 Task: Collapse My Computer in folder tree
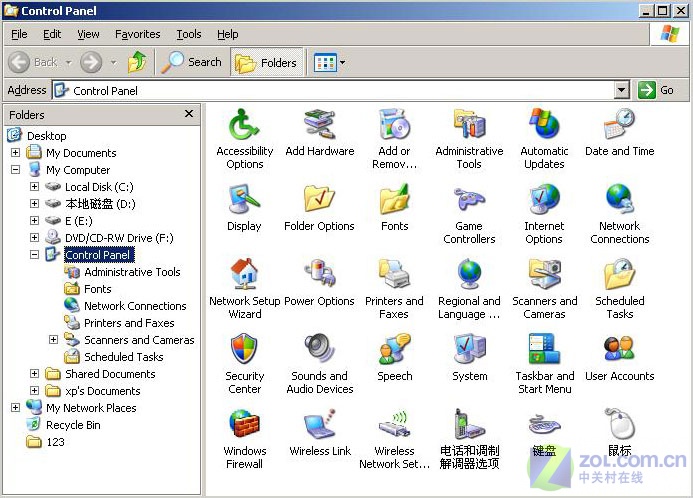click(15, 169)
